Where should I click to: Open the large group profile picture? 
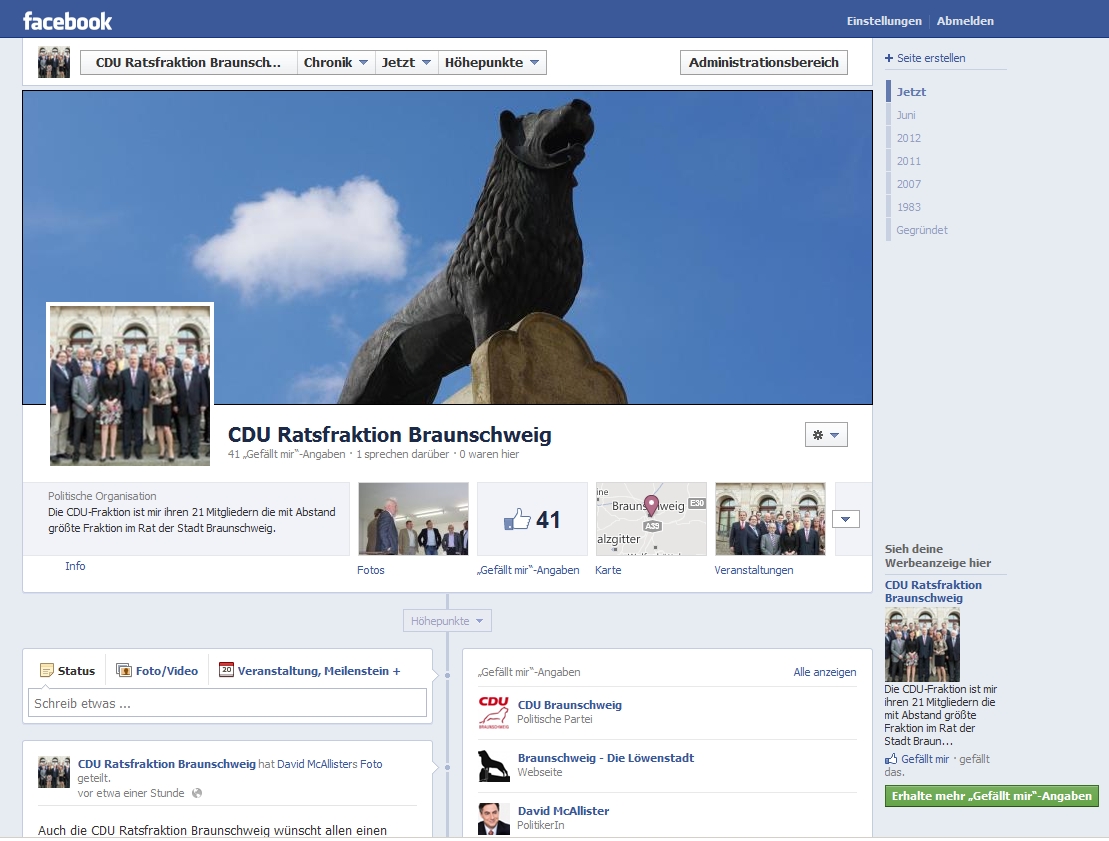click(130, 385)
